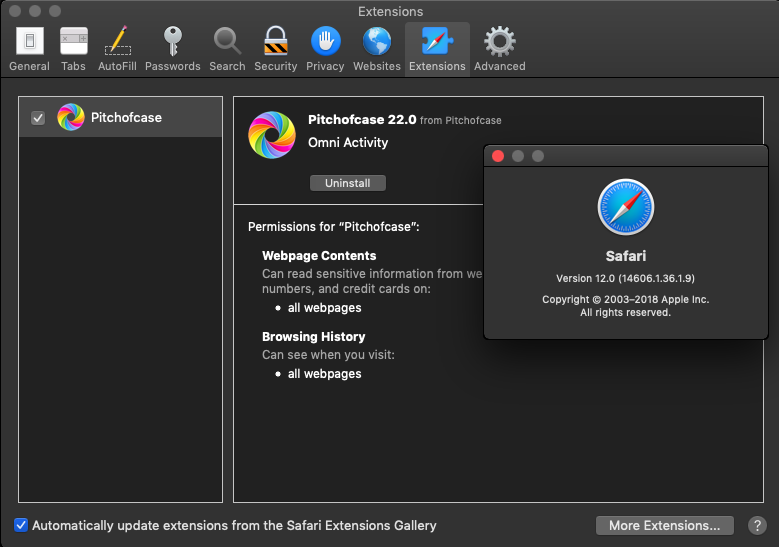Open the General preferences pane
Image resolution: width=779 pixels, height=547 pixels.
(29, 49)
